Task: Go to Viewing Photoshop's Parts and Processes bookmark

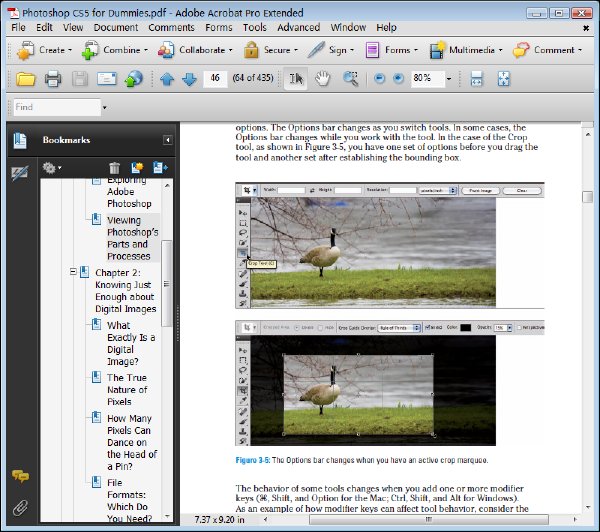Action: coord(132,238)
